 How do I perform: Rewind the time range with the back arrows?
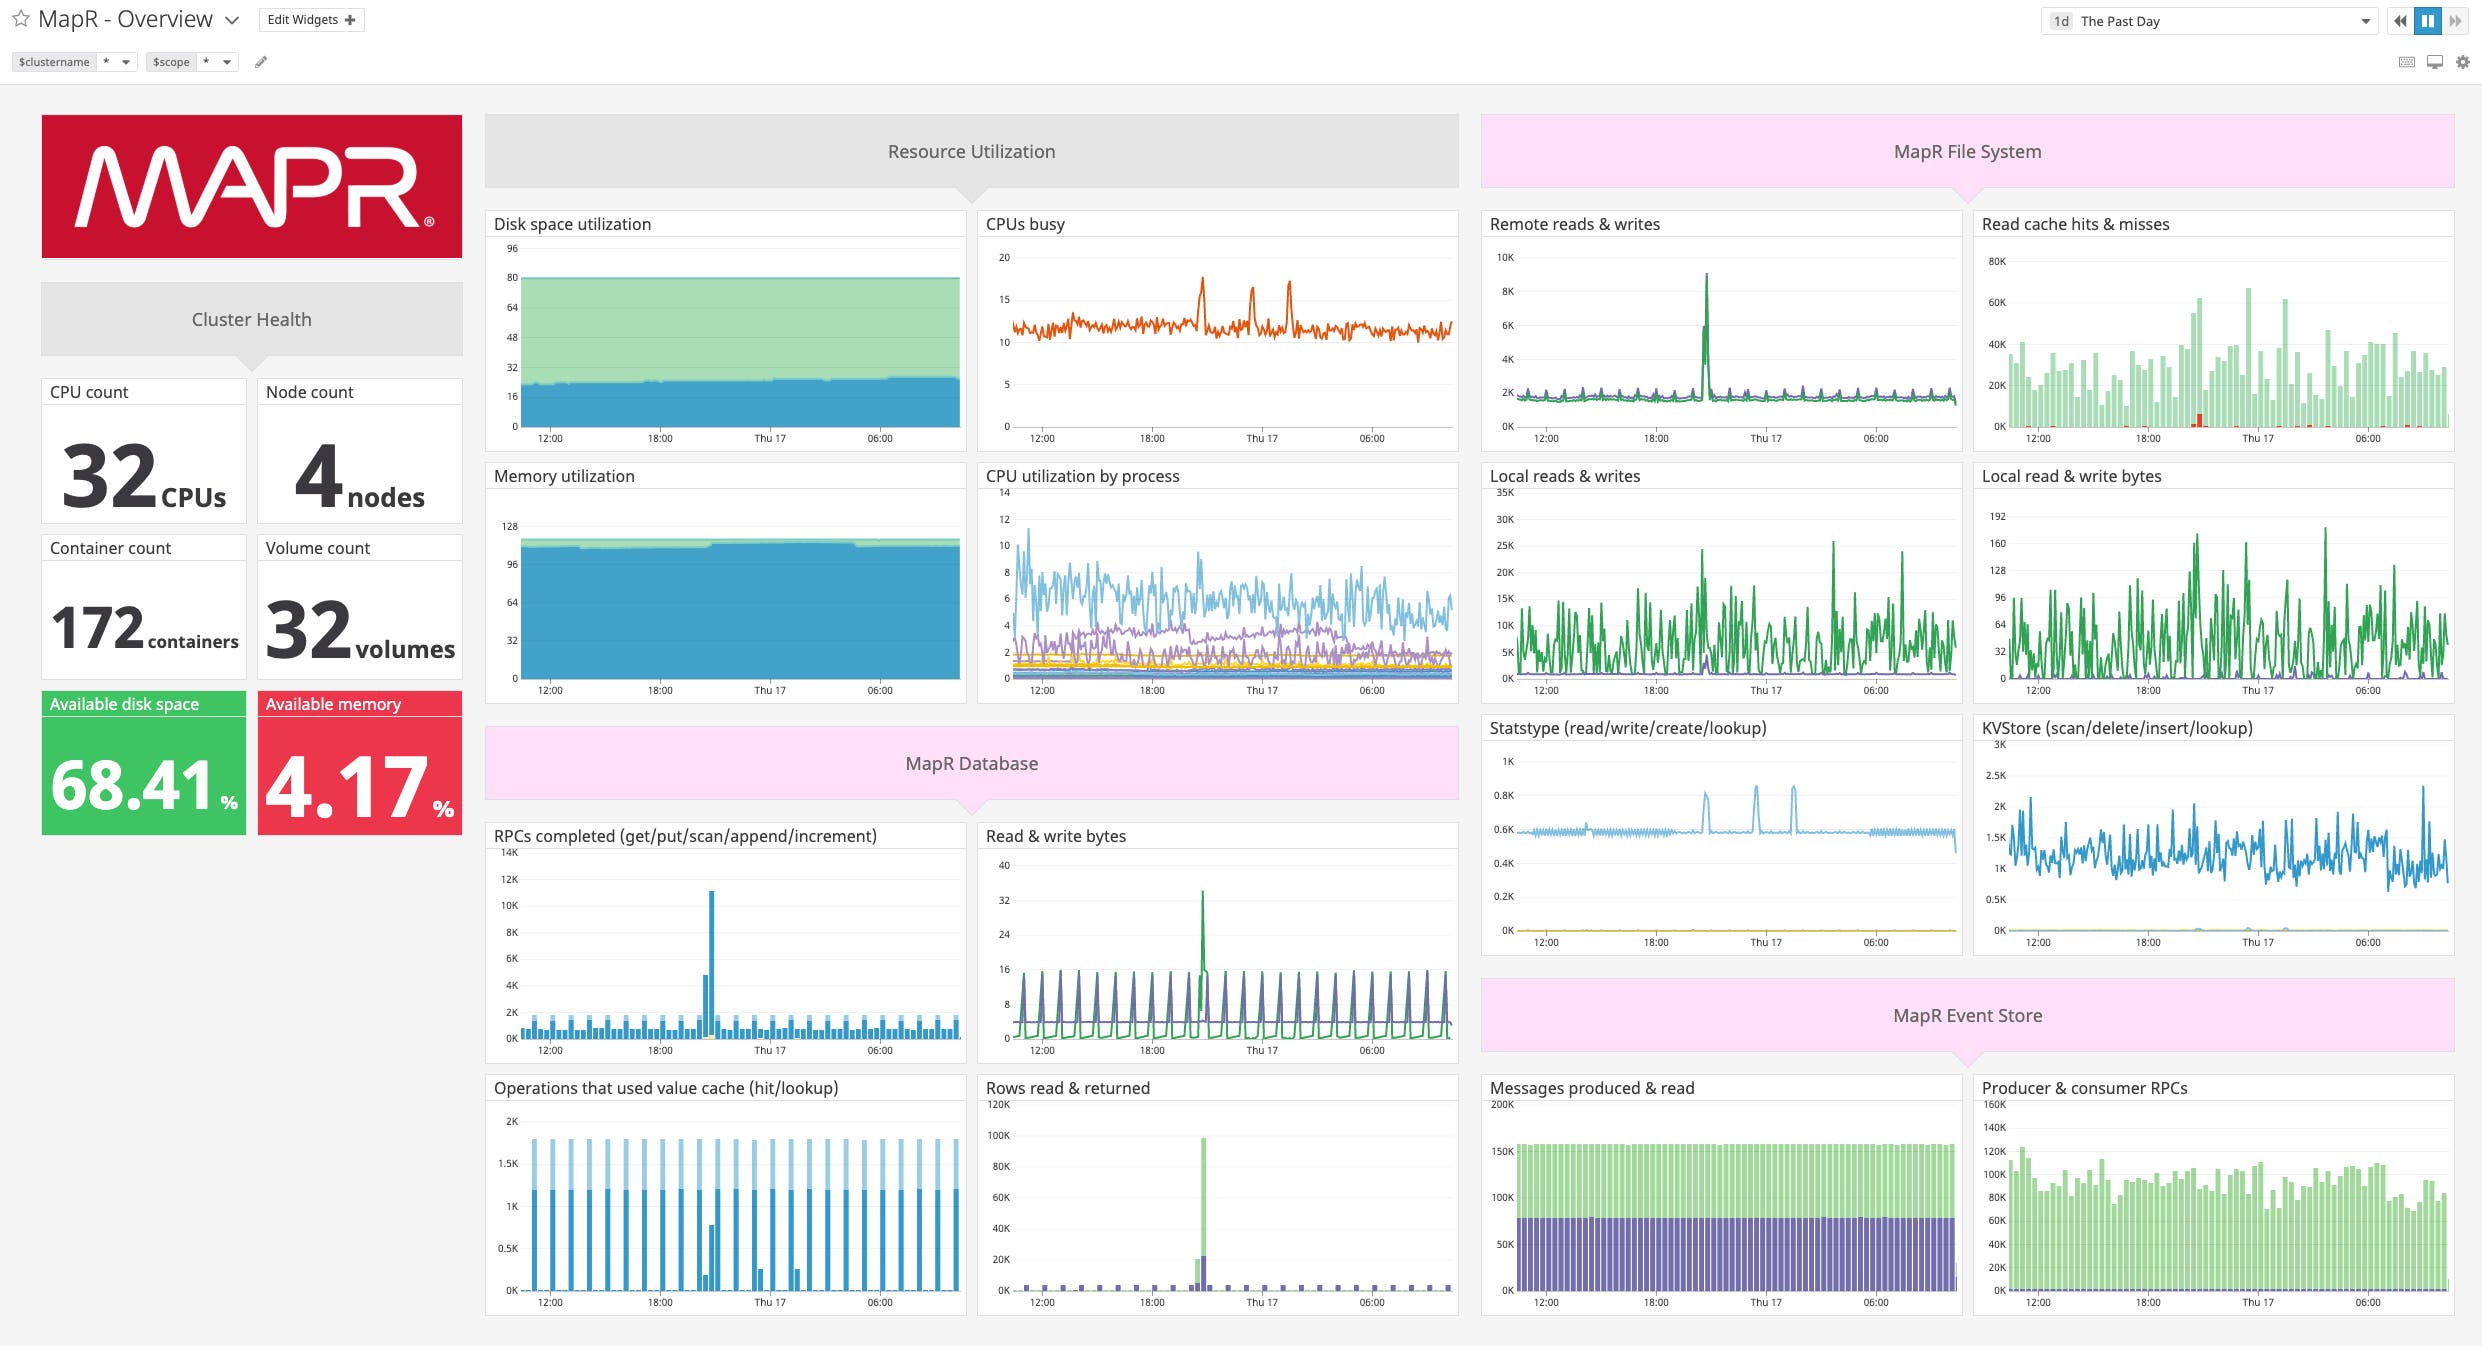2400,20
